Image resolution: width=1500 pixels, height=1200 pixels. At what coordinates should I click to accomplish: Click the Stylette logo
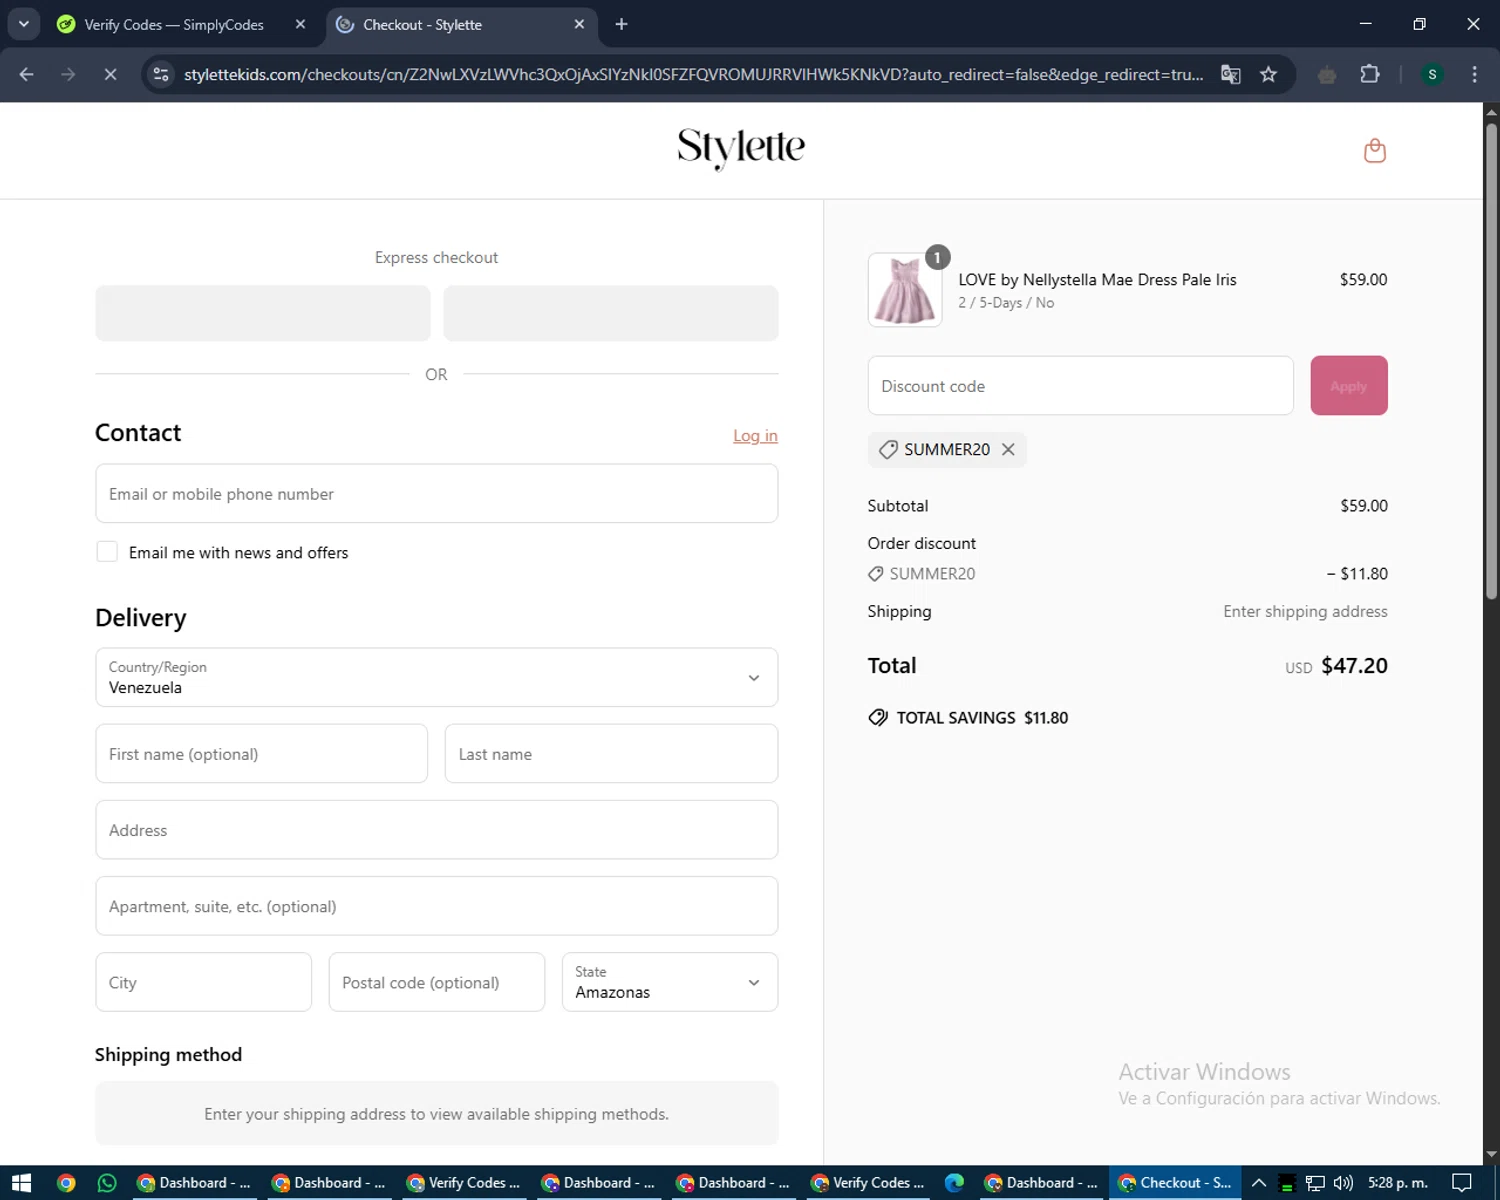click(741, 148)
